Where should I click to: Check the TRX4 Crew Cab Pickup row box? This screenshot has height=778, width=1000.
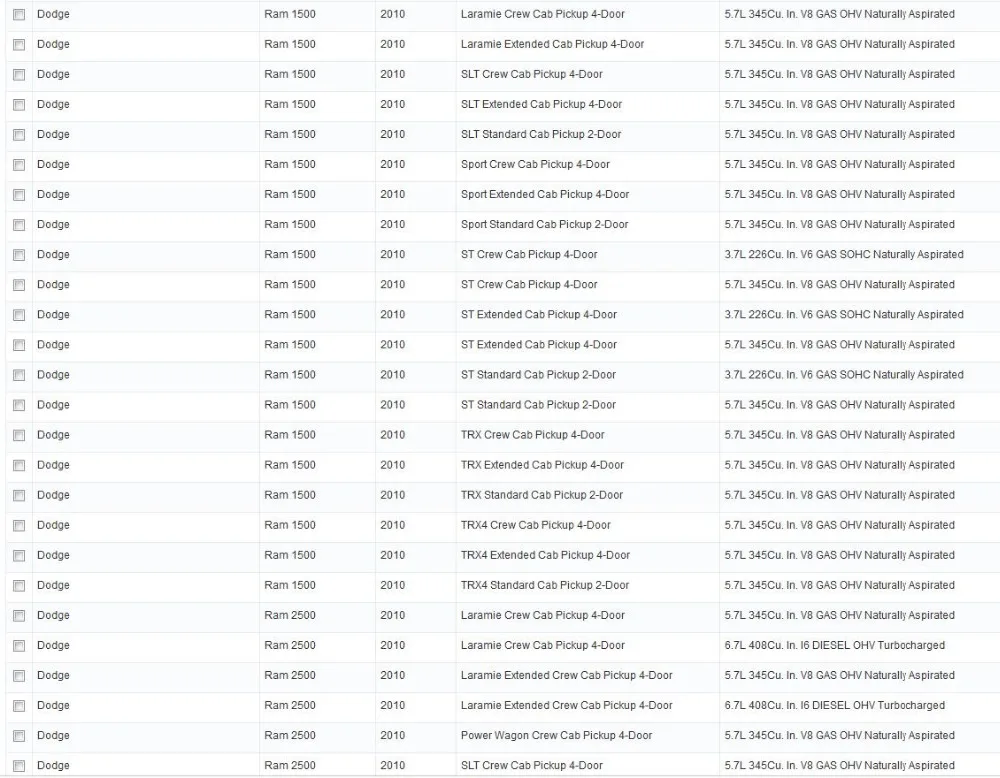click(x=19, y=525)
